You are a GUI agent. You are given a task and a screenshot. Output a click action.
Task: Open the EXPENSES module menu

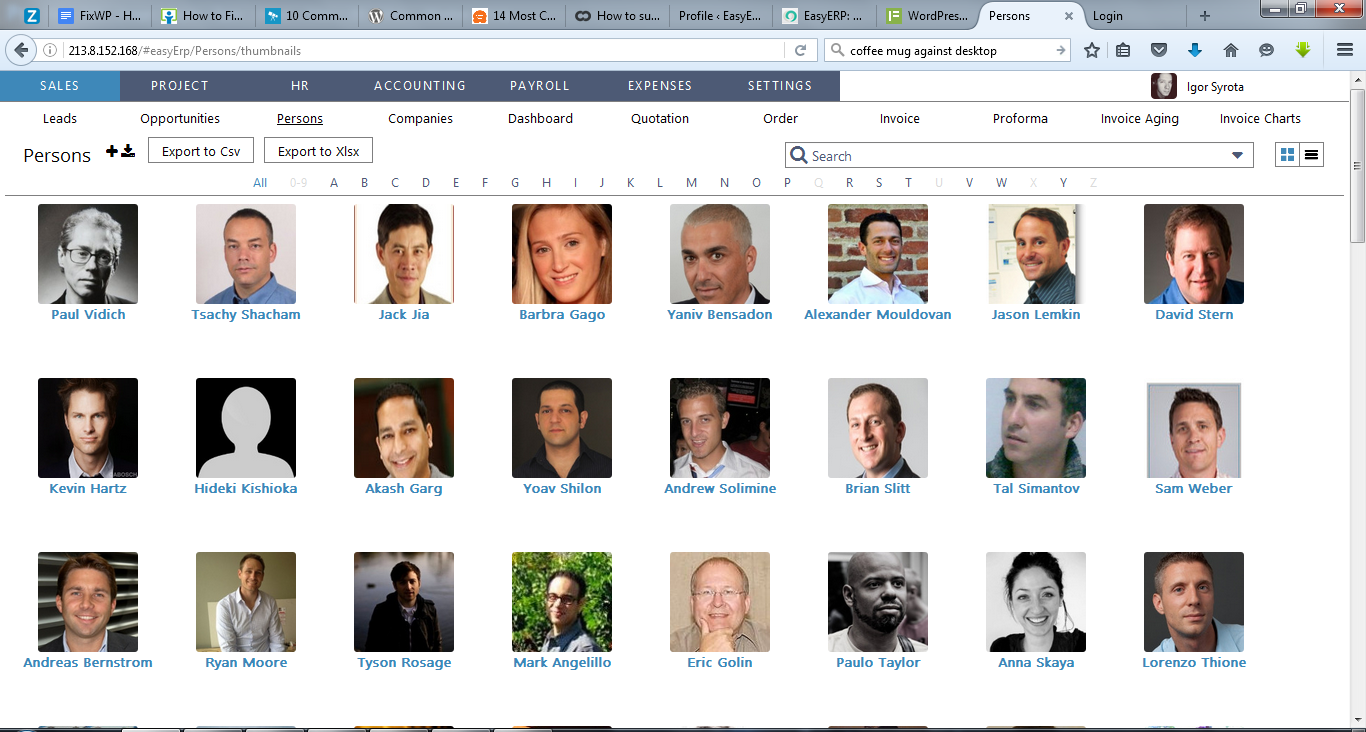click(x=660, y=86)
